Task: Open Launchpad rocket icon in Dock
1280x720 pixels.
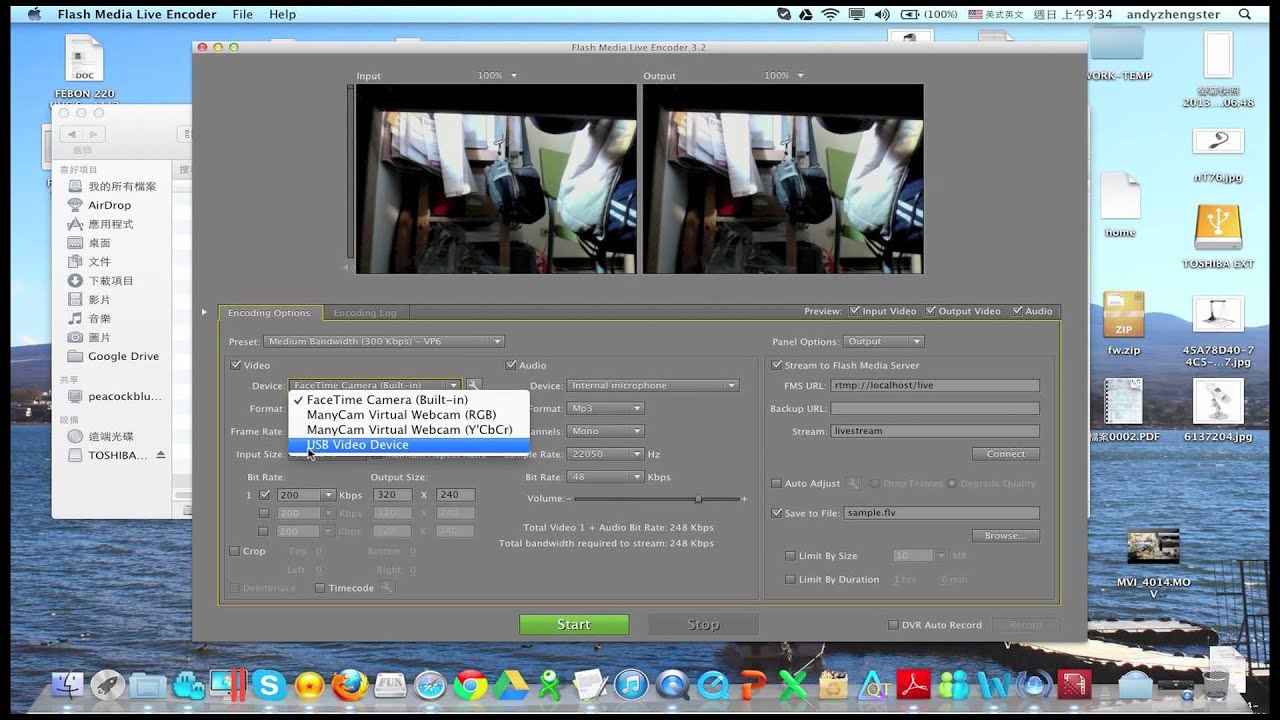Action: point(107,685)
